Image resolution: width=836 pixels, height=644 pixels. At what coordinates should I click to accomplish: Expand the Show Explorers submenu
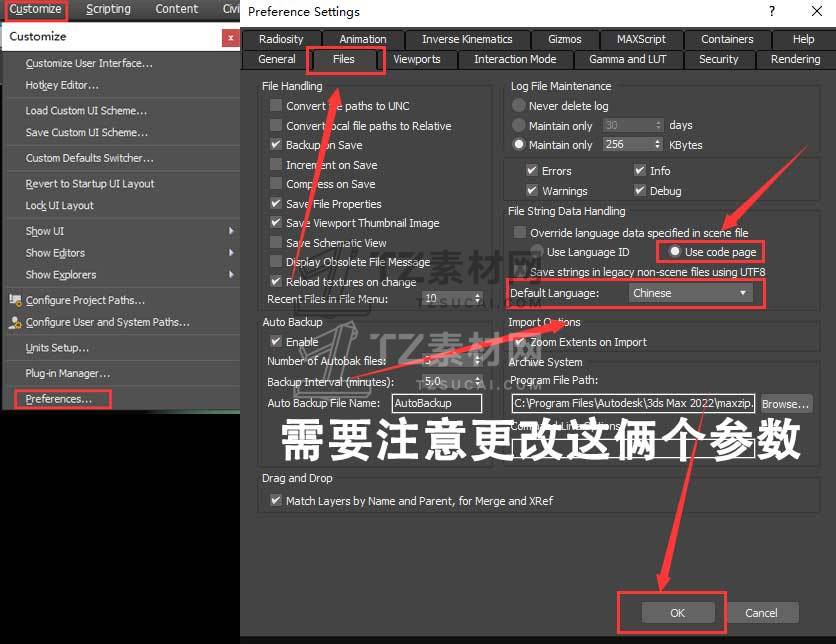coord(231,275)
